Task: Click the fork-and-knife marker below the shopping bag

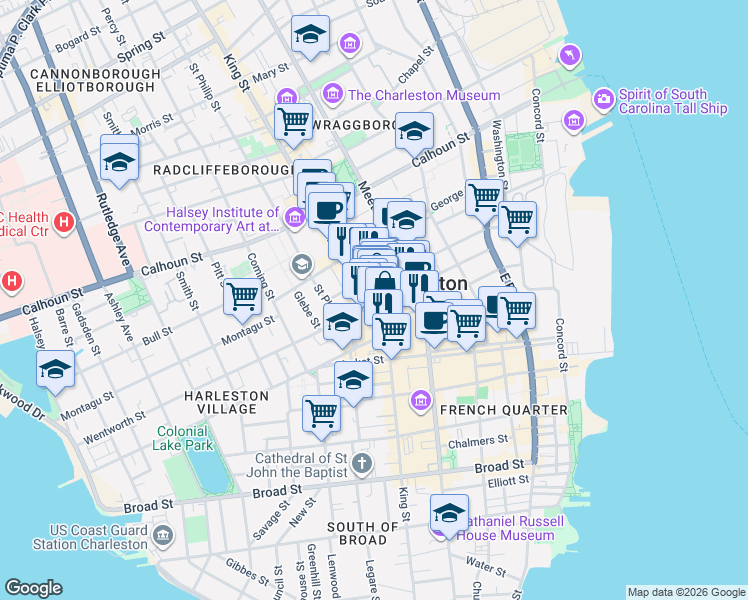Action: [383, 303]
